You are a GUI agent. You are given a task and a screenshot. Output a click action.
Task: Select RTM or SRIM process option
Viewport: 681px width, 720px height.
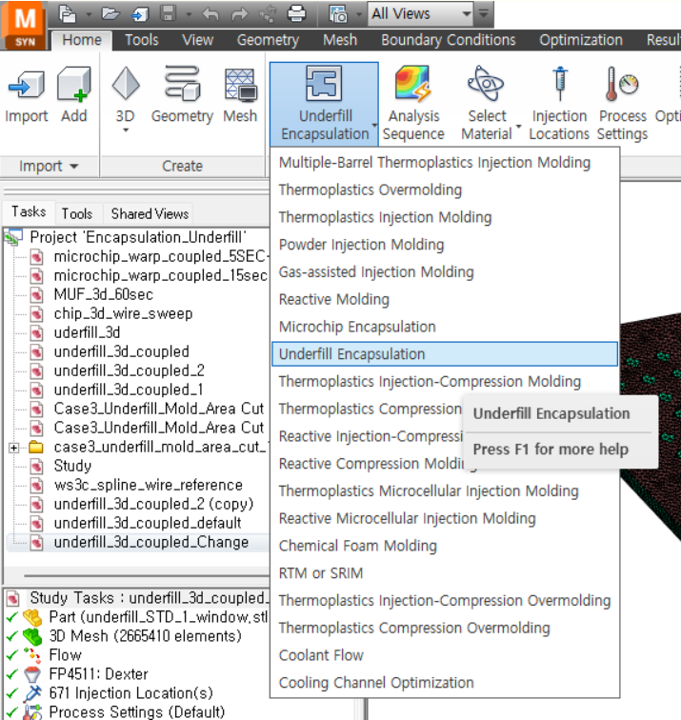[x=320, y=573]
